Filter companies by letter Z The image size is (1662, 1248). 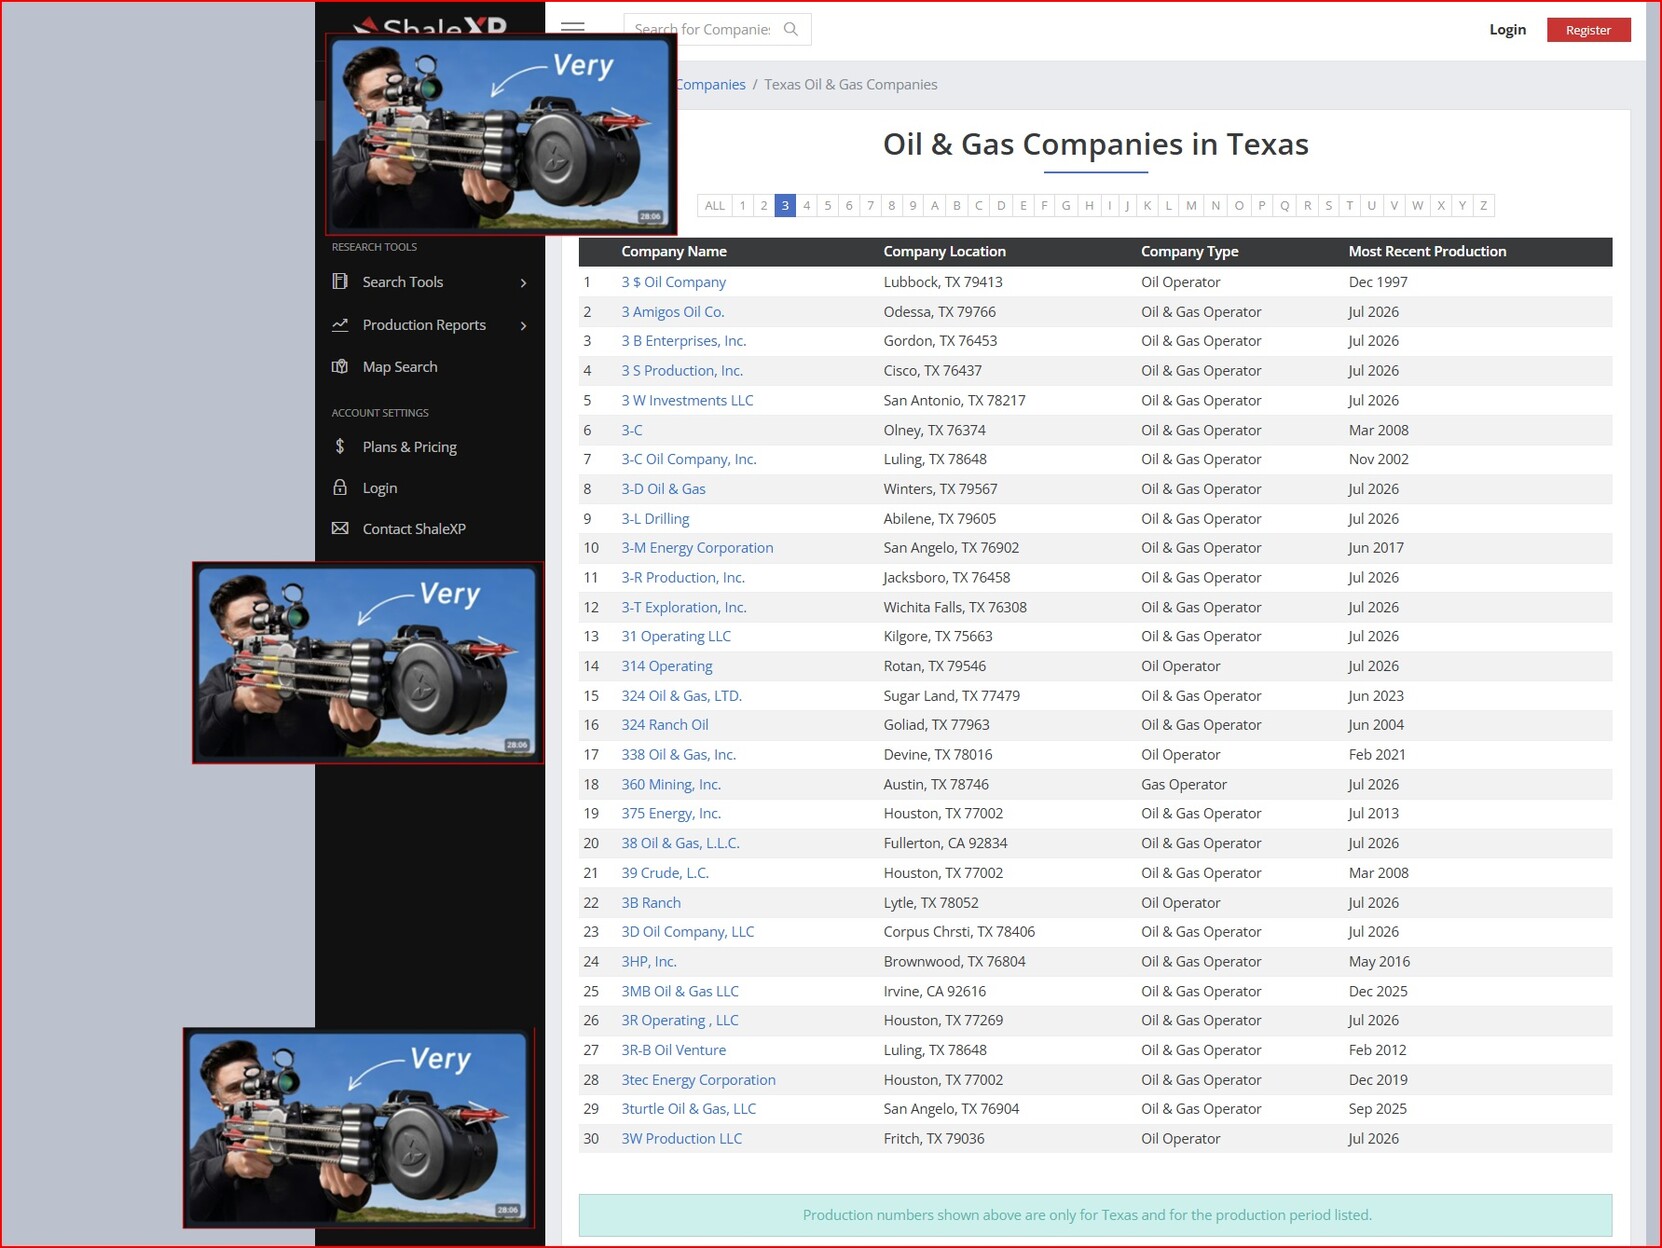coord(1483,205)
